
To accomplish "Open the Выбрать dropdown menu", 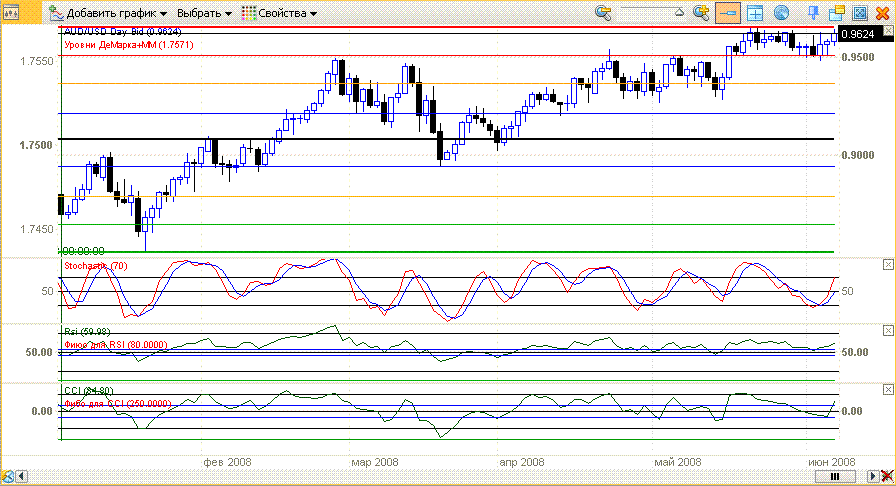I will coord(204,13).
